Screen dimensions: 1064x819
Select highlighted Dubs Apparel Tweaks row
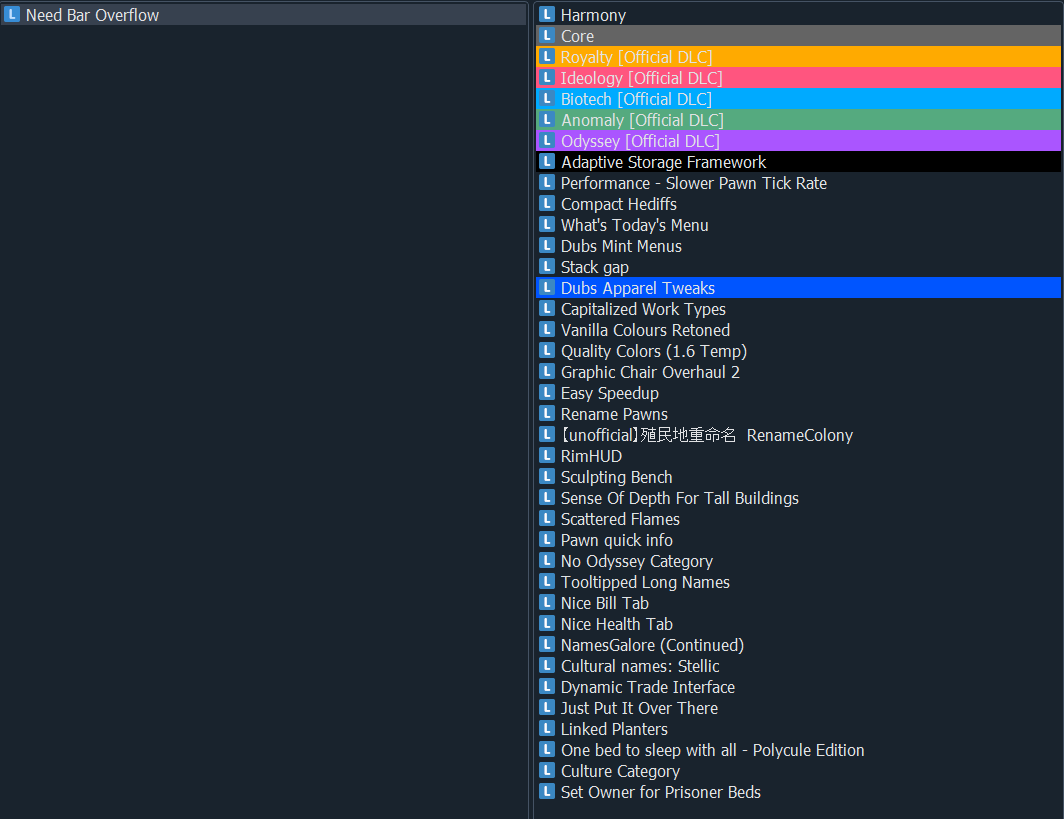(x=799, y=288)
